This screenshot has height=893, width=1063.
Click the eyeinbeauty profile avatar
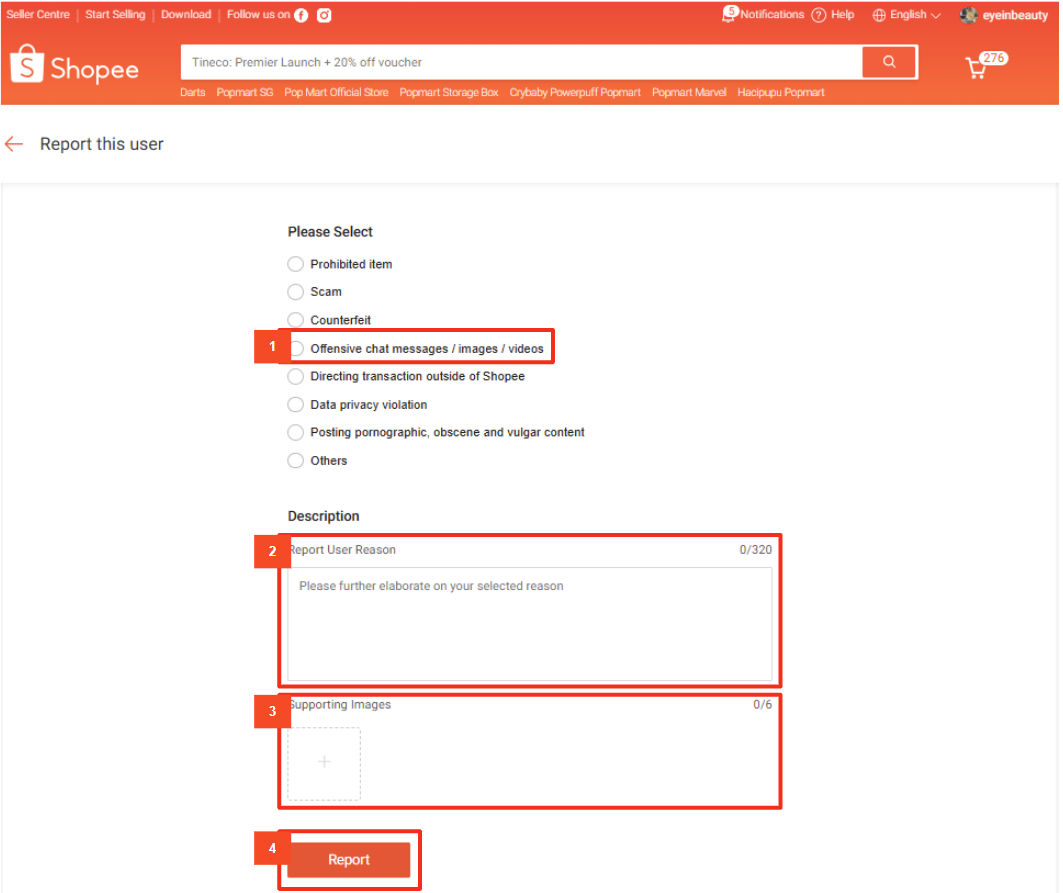(x=968, y=14)
